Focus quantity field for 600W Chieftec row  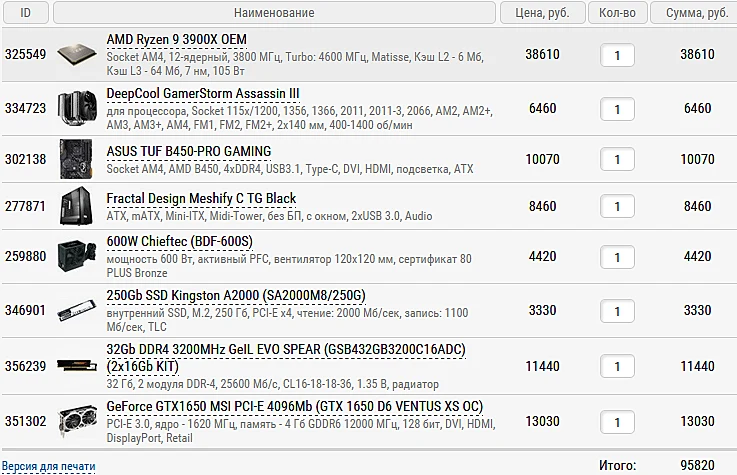coord(617,257)
